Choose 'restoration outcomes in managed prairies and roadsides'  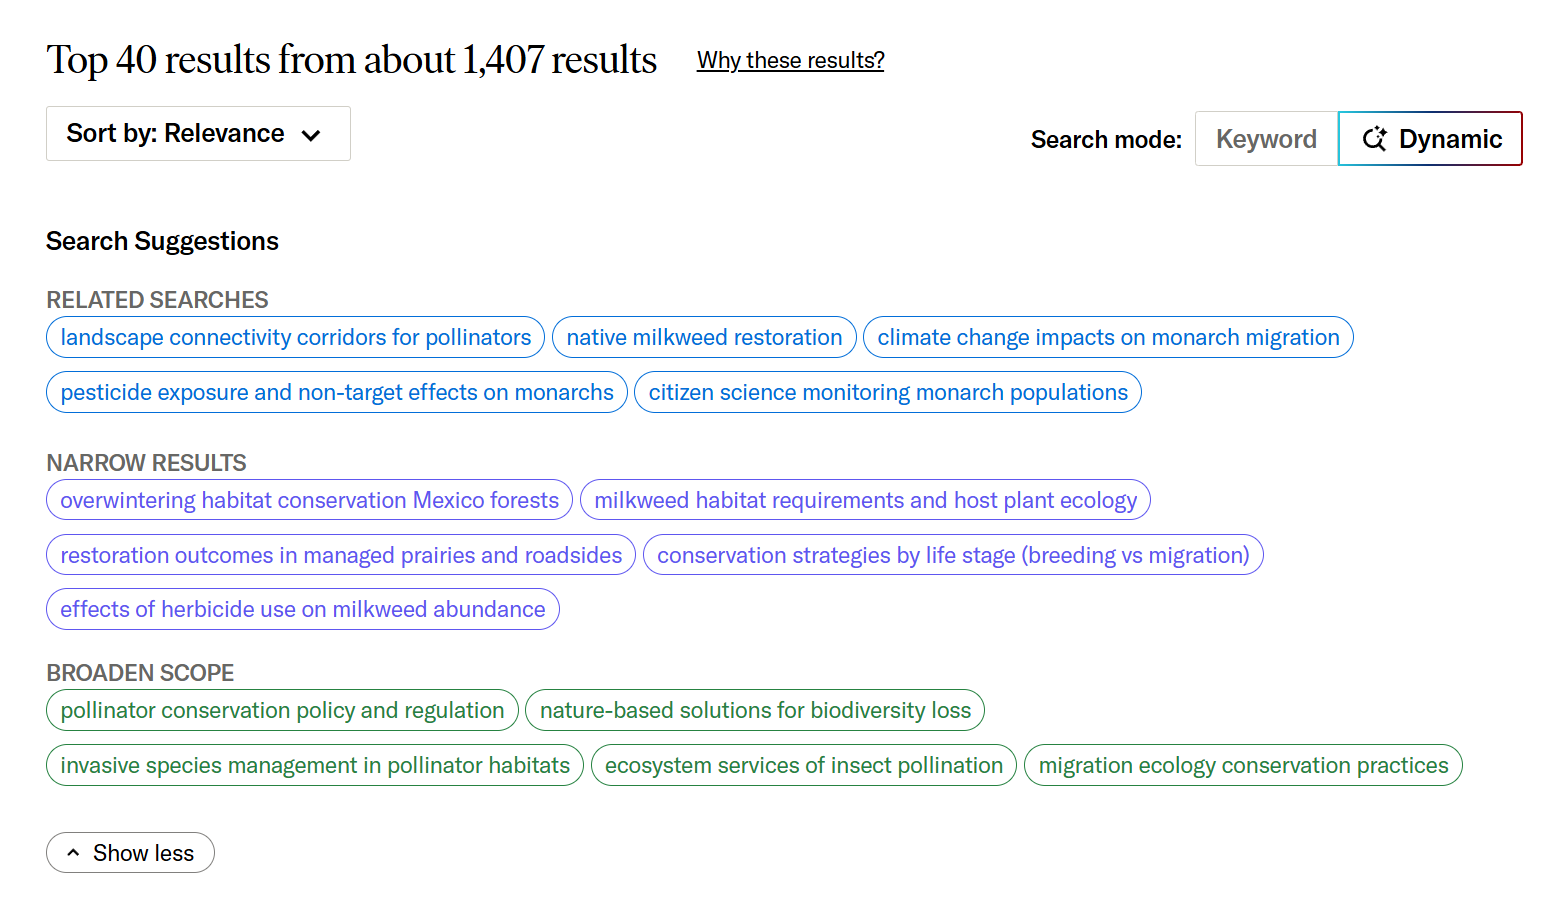coord(341,555)
